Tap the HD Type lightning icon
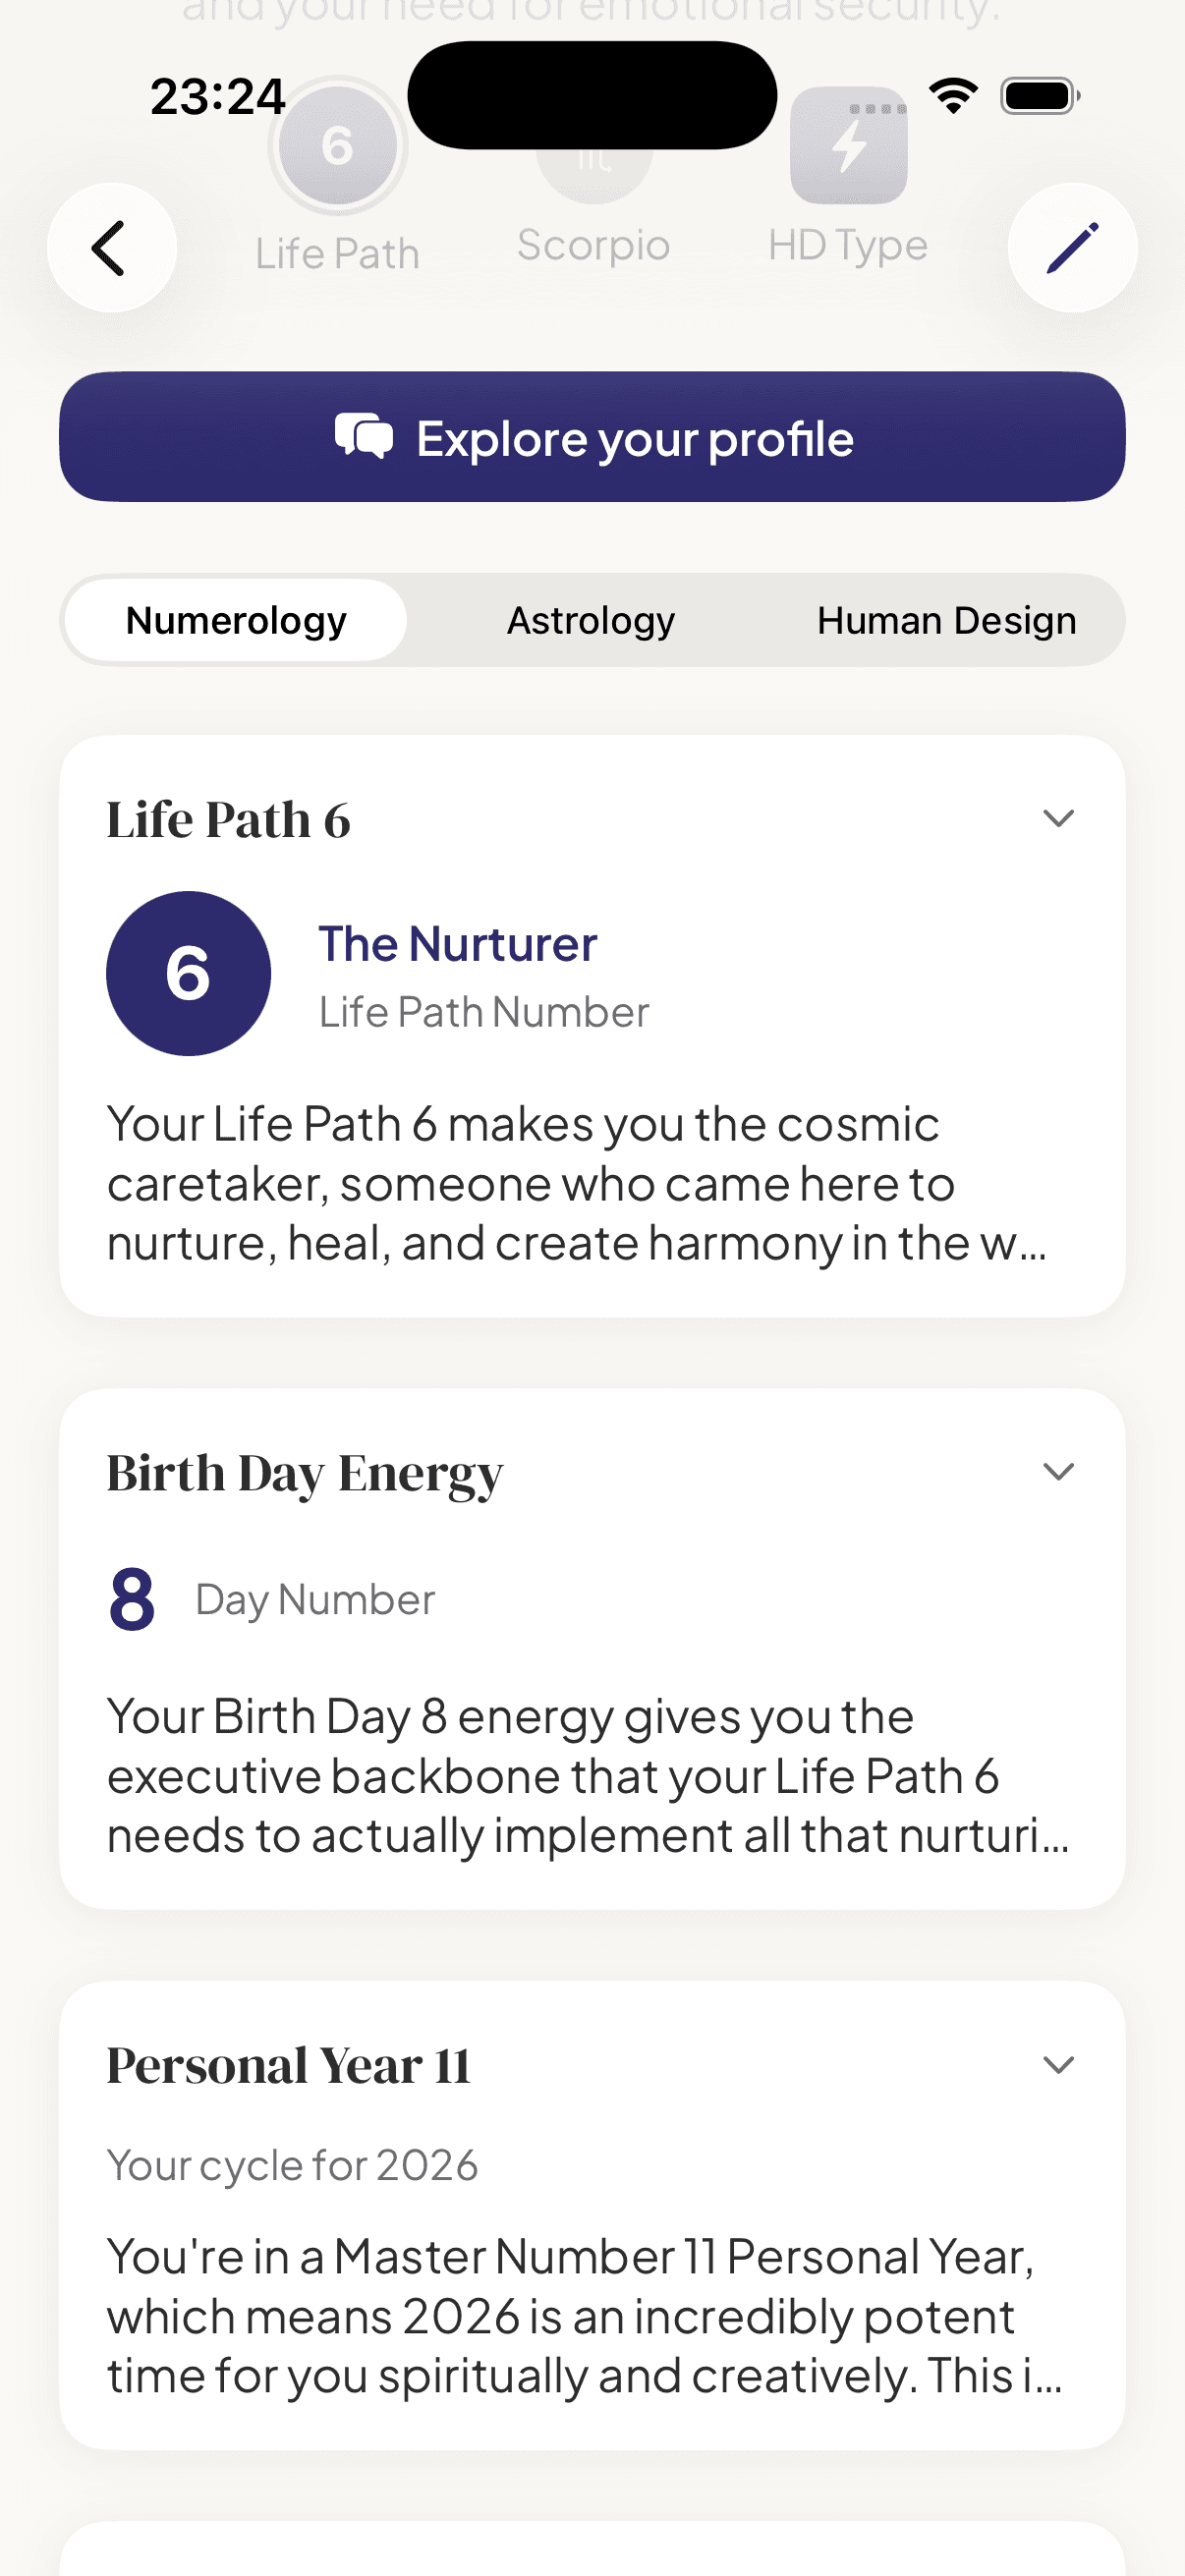Image resolution: width=1185 pixels, height=2576 pixels. pos(849,146)
